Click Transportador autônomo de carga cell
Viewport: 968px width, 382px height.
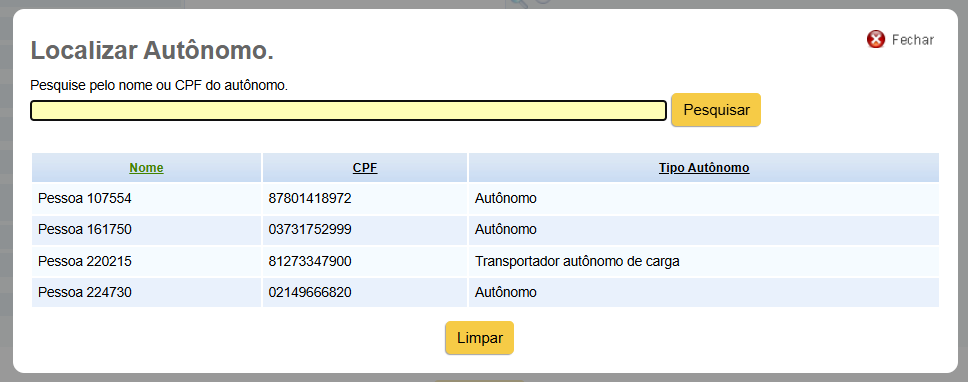(577, 261)
